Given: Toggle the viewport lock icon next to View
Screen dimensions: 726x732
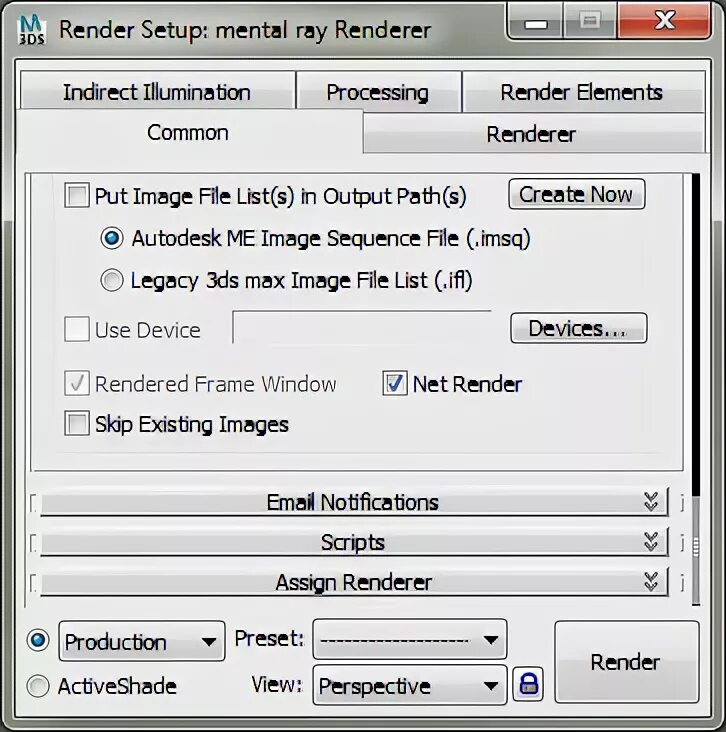Looking at the screenshot, I should [x=528, y=684].
